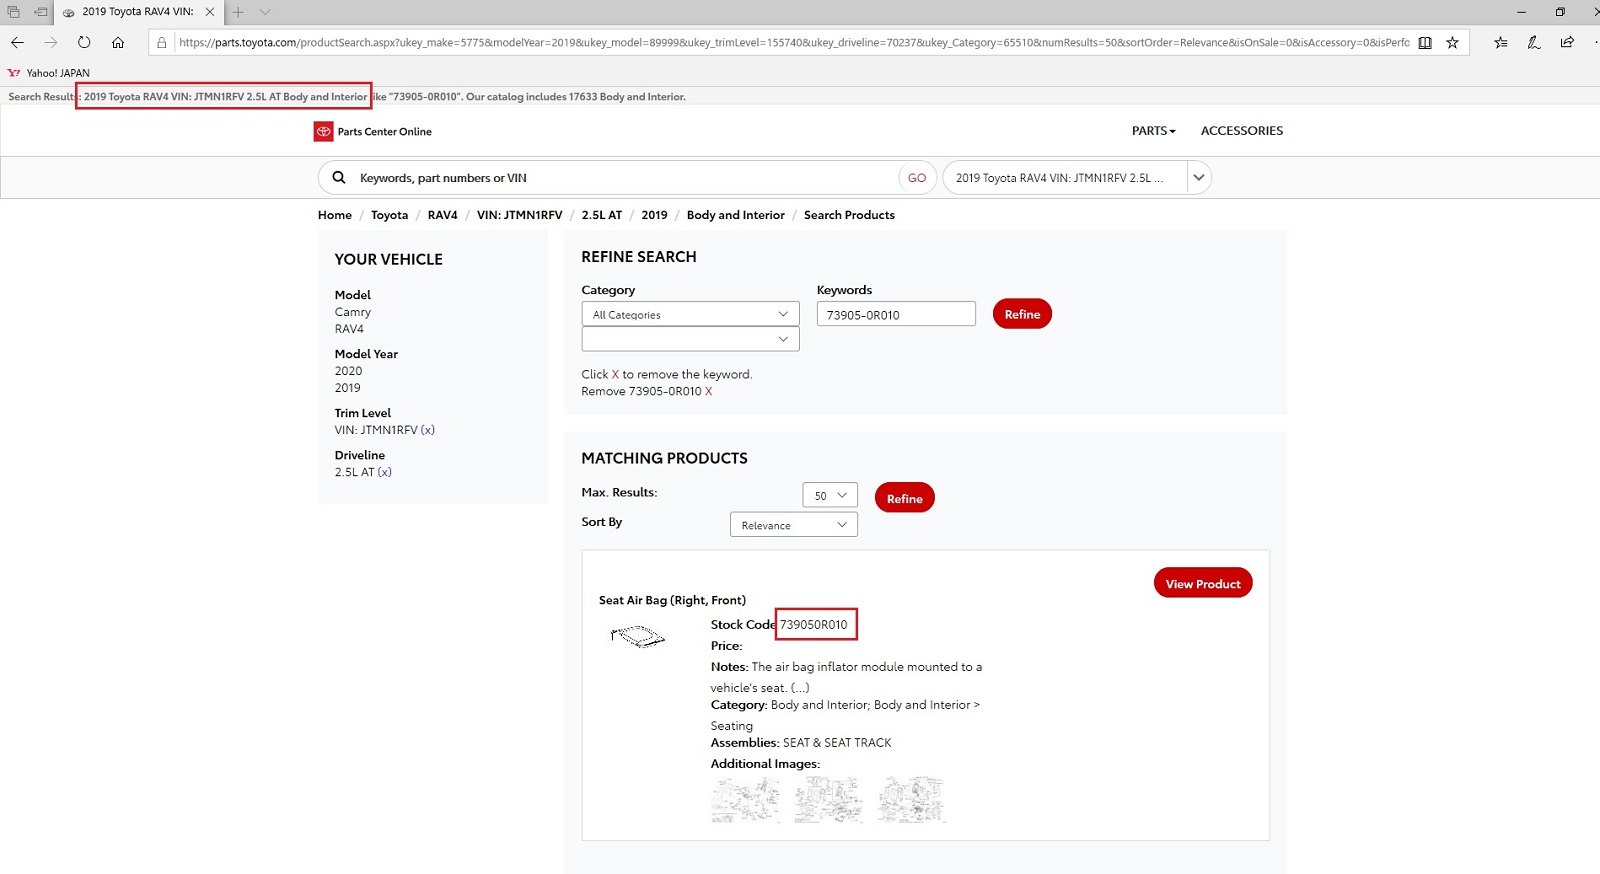
Task: Go back to the previous page
Action: [x=17, y=42]
